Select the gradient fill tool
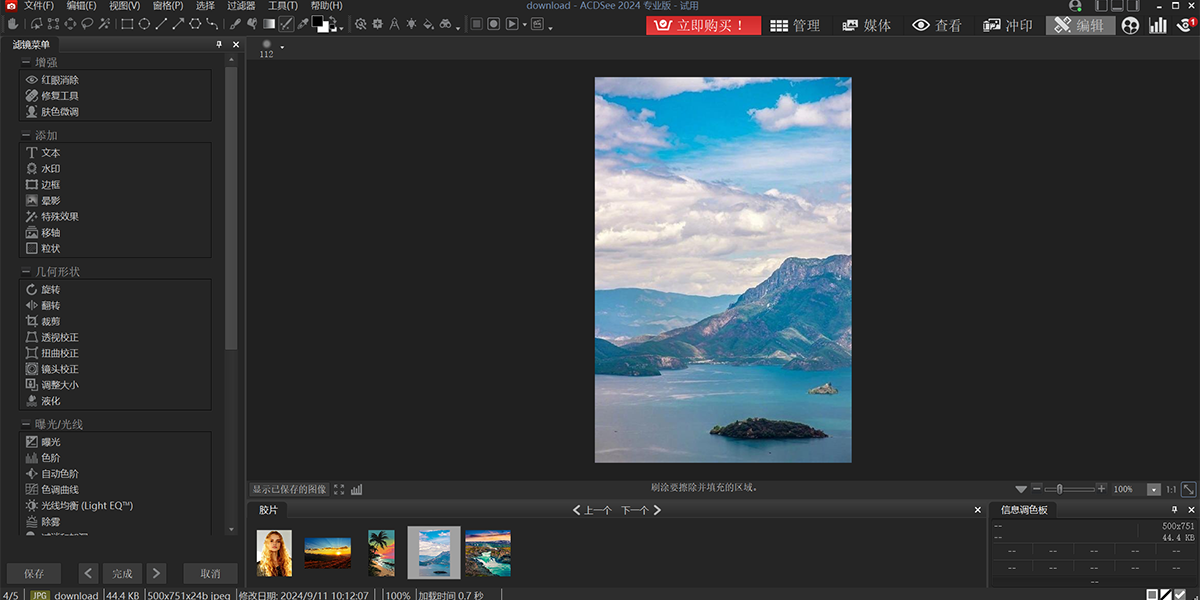Image resolution: width=1200 pixels, height=600 pixels. click(x=269, y=23)
